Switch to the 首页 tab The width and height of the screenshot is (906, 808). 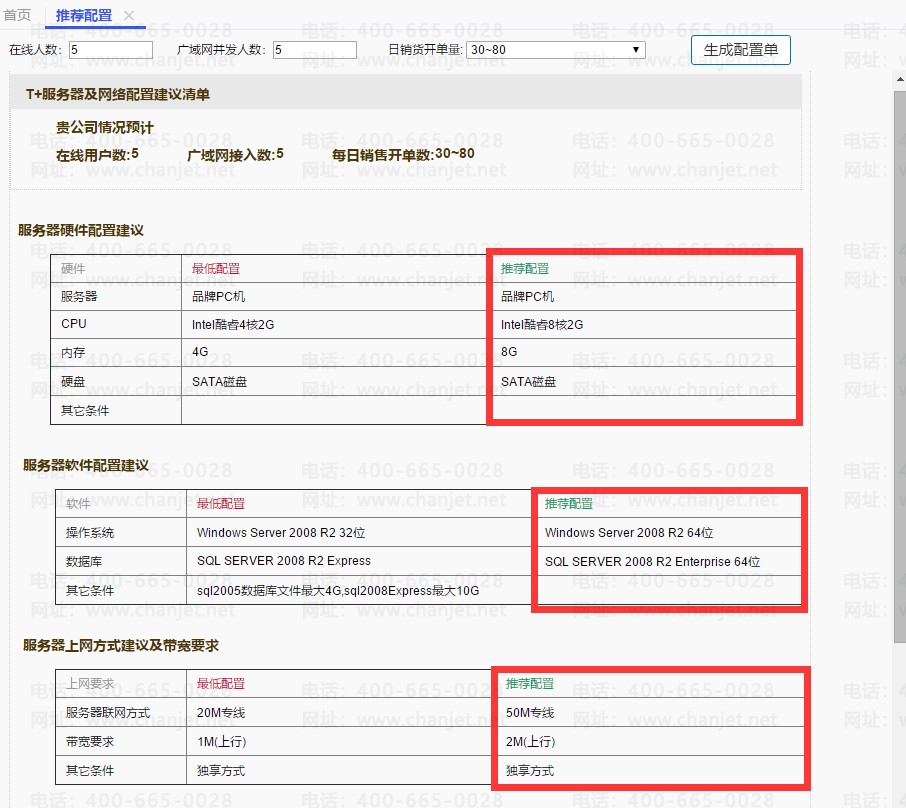[17, 15]
